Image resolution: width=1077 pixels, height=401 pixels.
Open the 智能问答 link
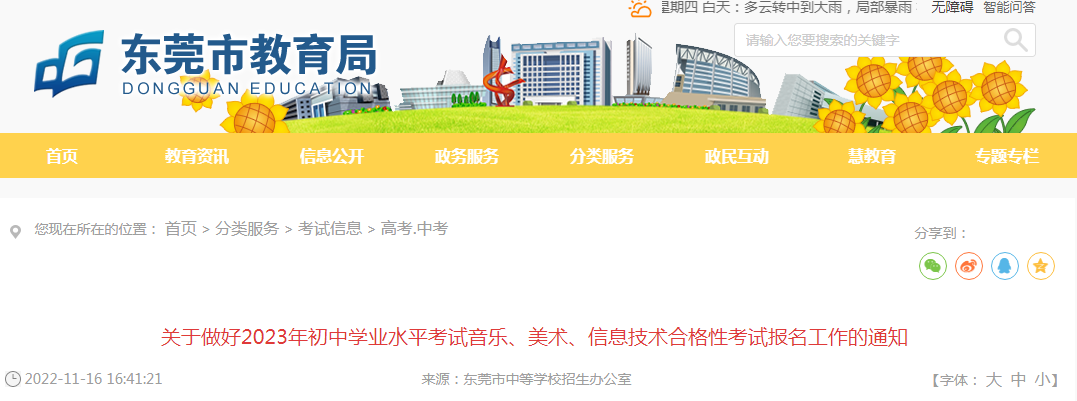tap(1009, 8)
